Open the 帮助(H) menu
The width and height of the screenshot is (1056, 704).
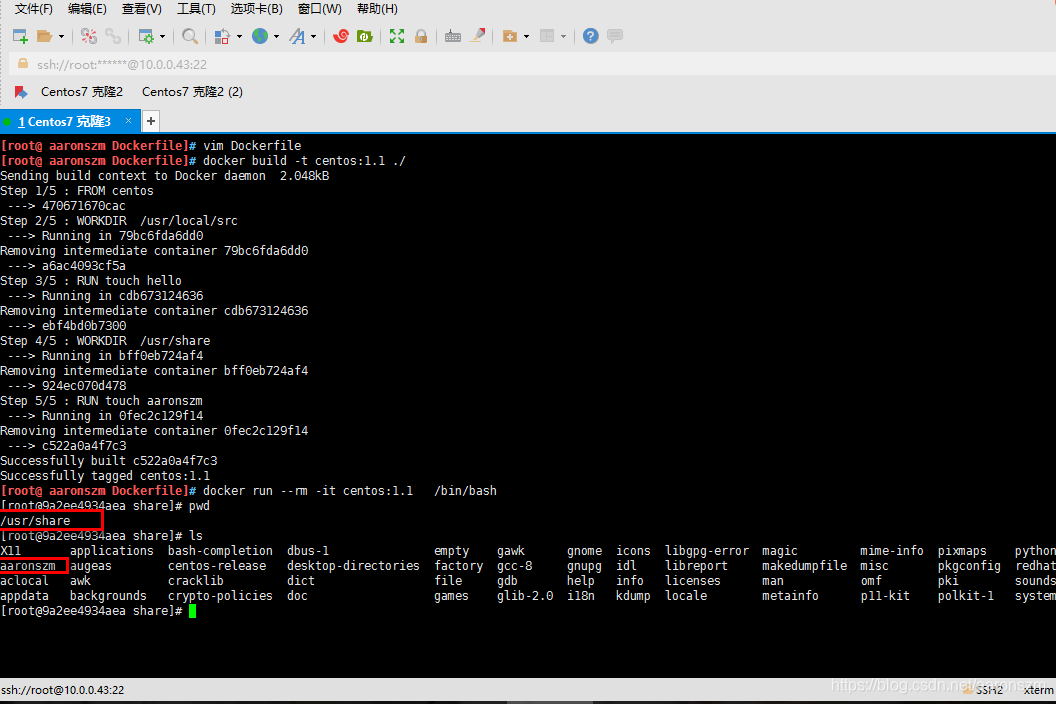[x=377, y=9]
